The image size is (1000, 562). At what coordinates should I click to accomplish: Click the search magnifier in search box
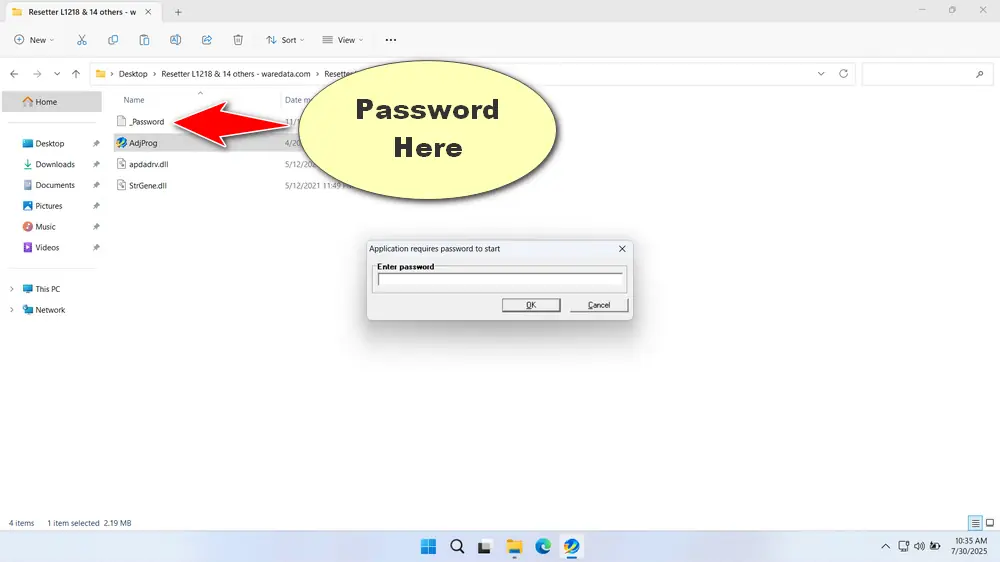point(980,74)
